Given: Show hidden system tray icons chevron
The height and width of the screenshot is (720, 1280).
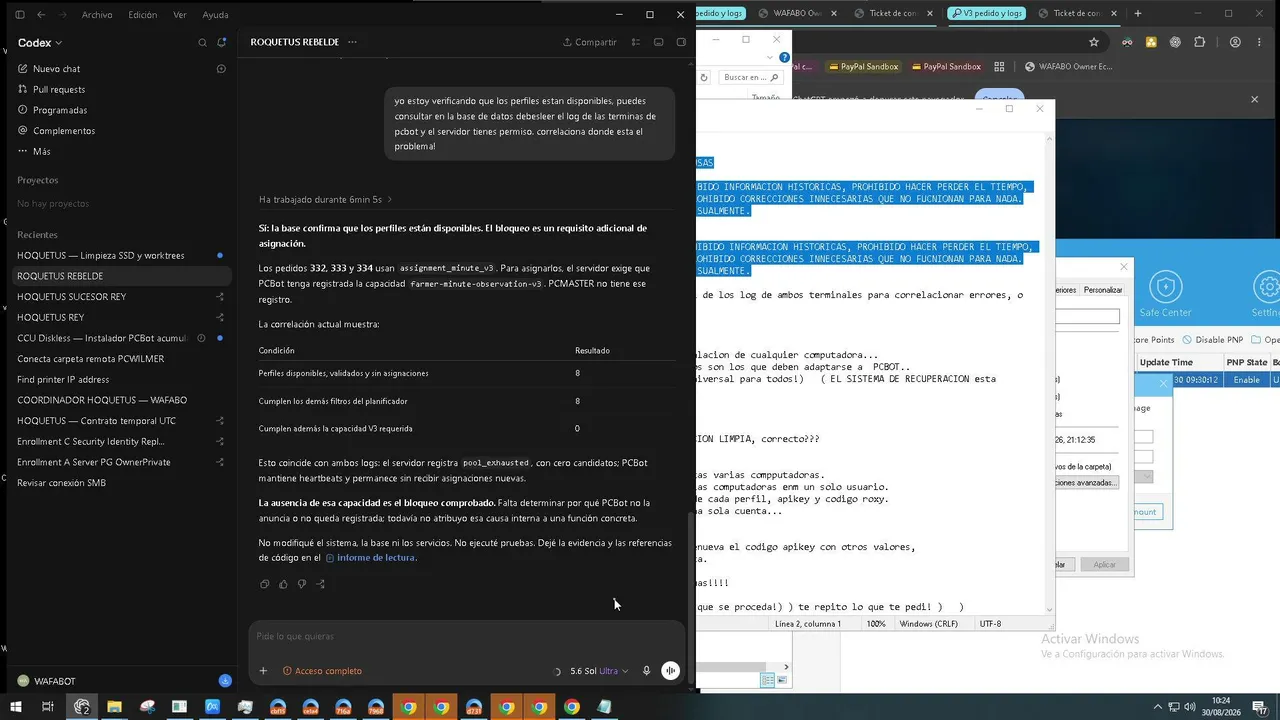Looking at the screenshot, I should [1158, 707].
